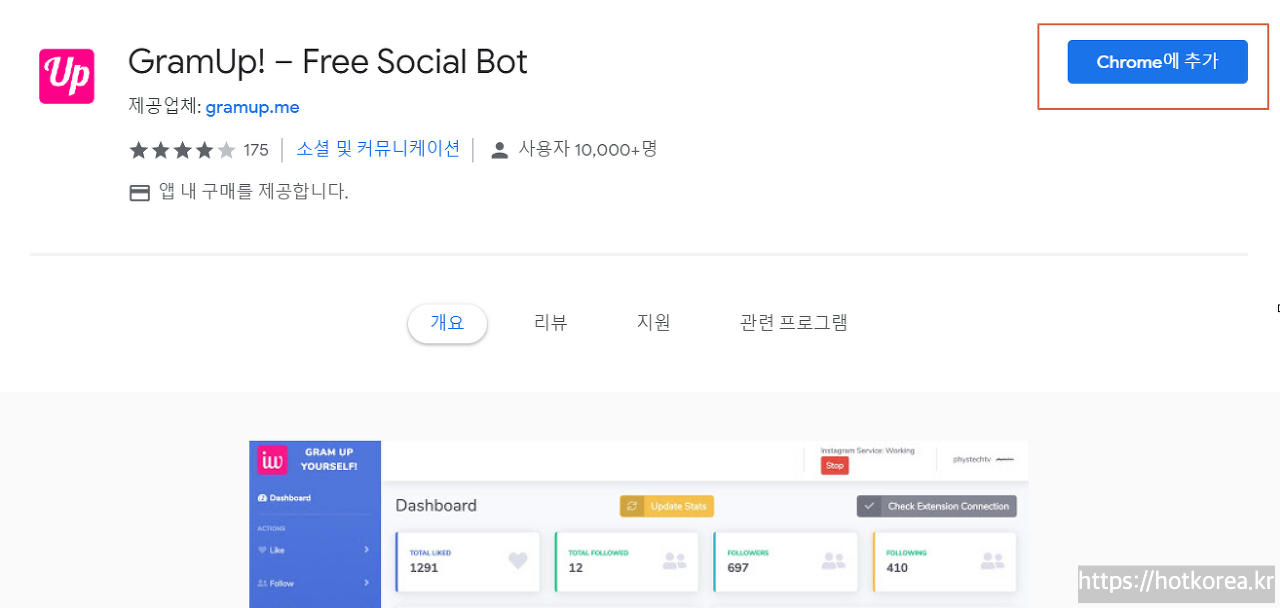Viewport: 1280px width, 608px height.
Task: Click the Dashboard heading in preview
Action: pos(436,506)
